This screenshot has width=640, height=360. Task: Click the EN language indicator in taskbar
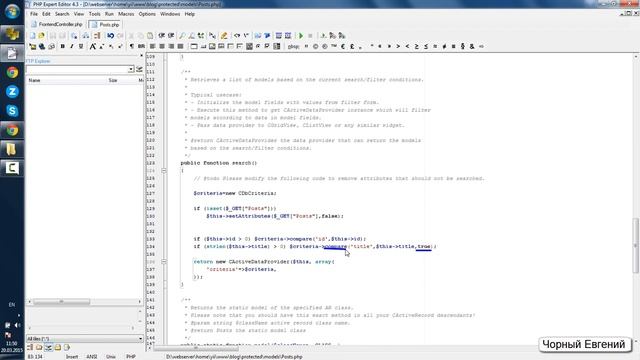click(x=12, y=305)
